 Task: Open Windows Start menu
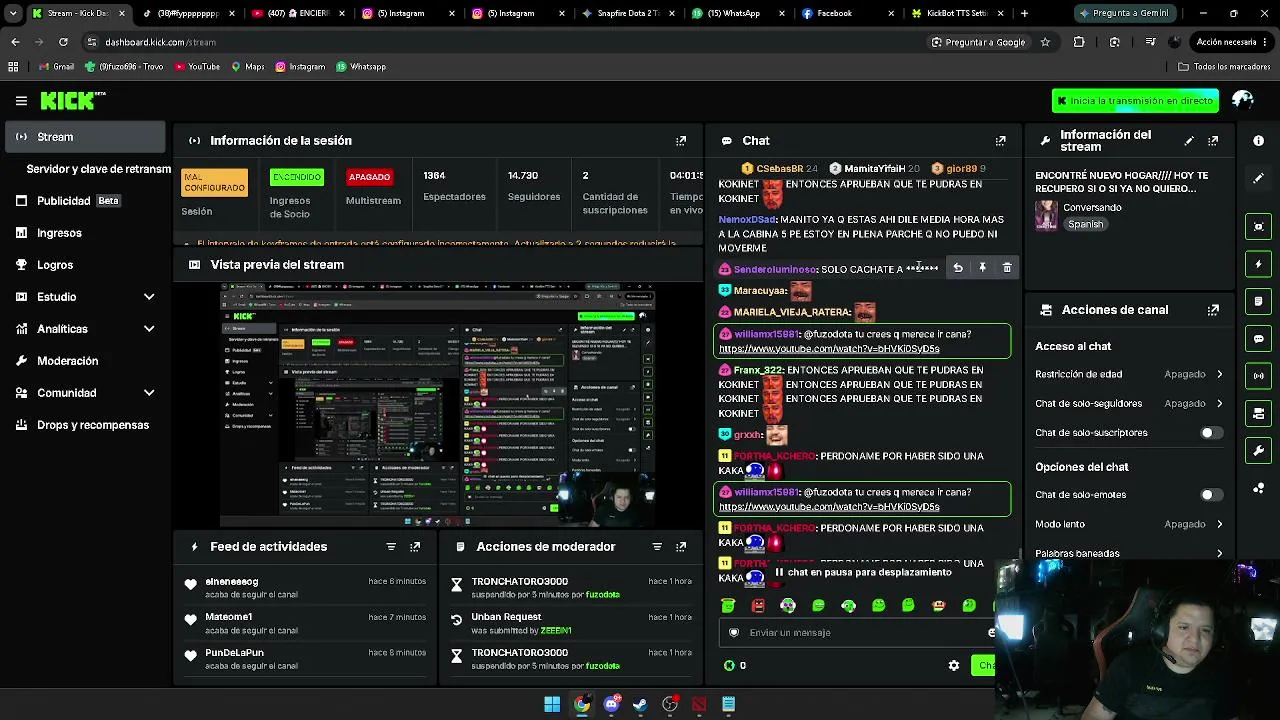[x=552, y=704]
